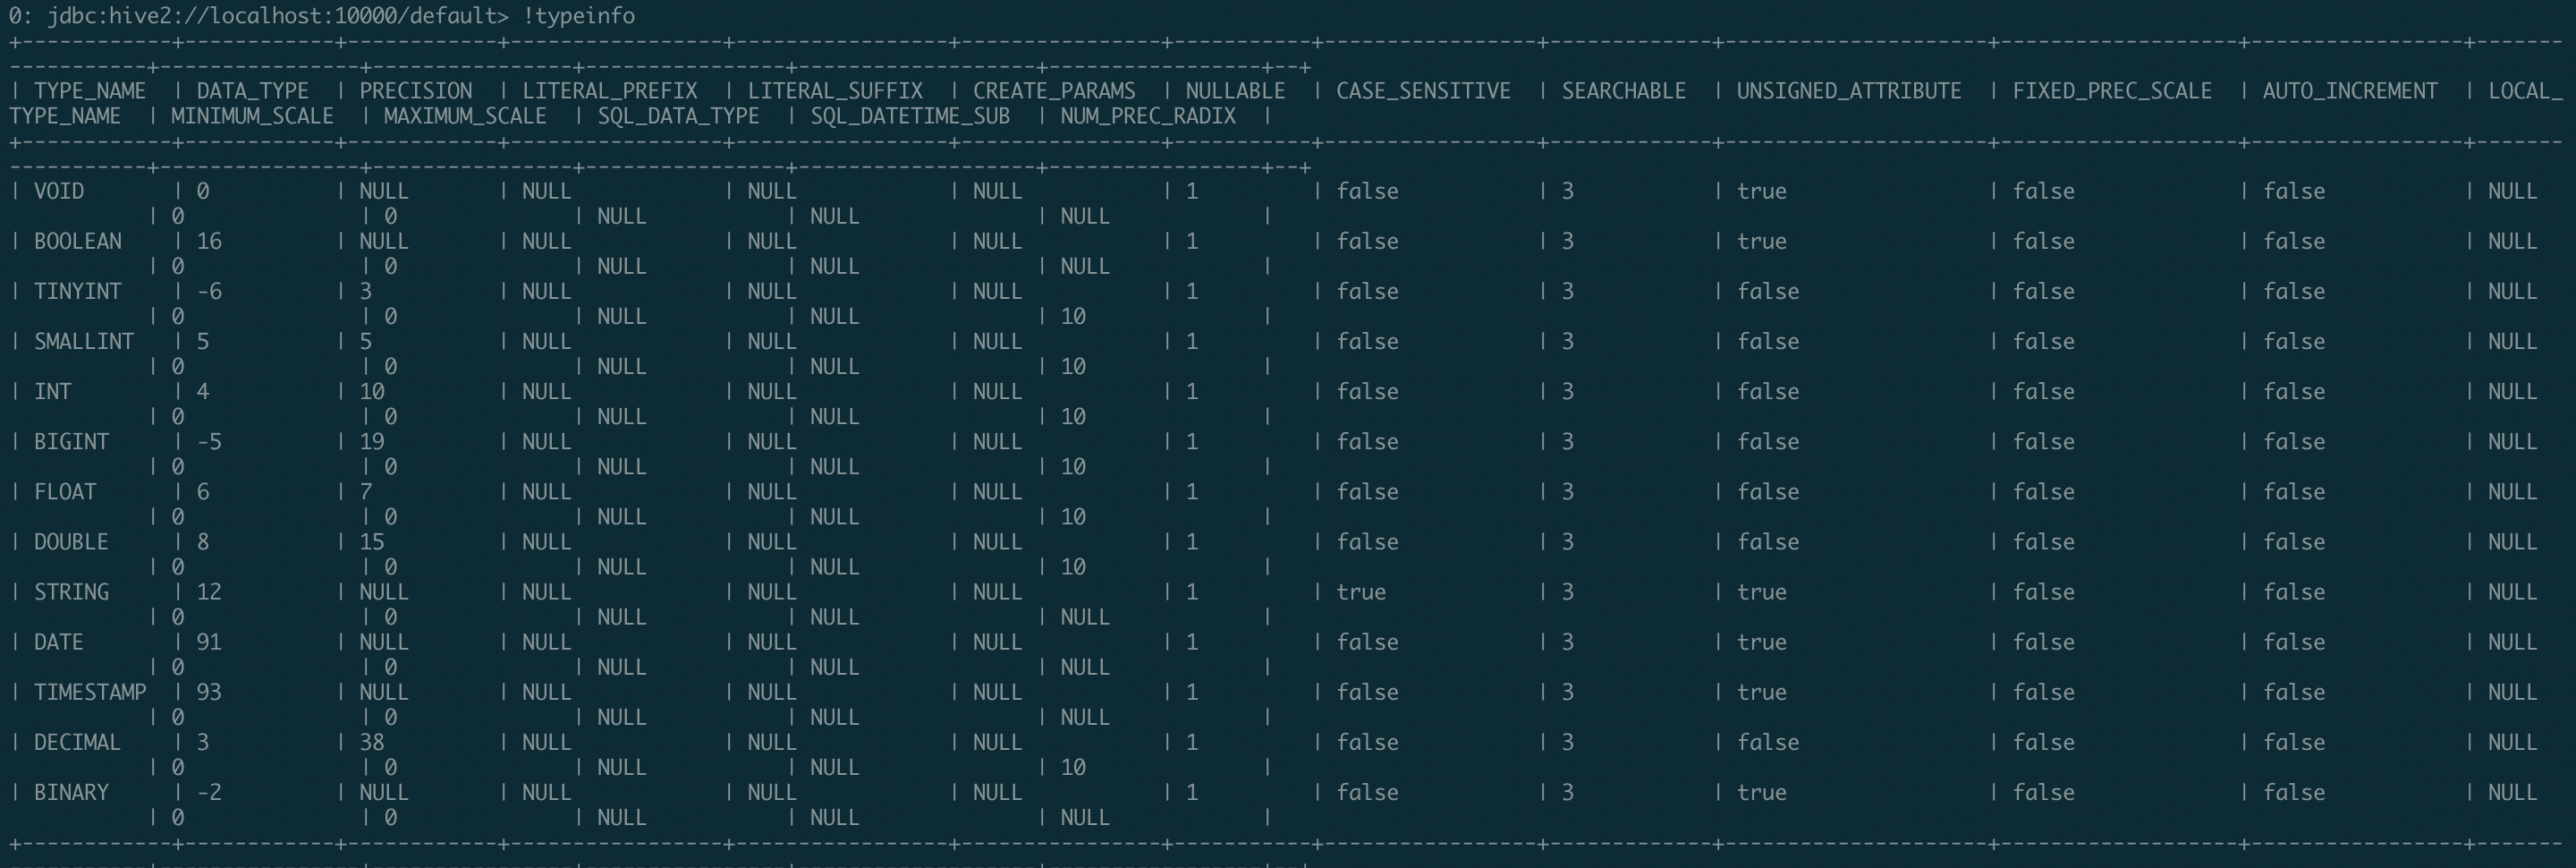Click TINYINT's data type value -6
Viewport: 2576px width, 868px height.
[209, 291]
